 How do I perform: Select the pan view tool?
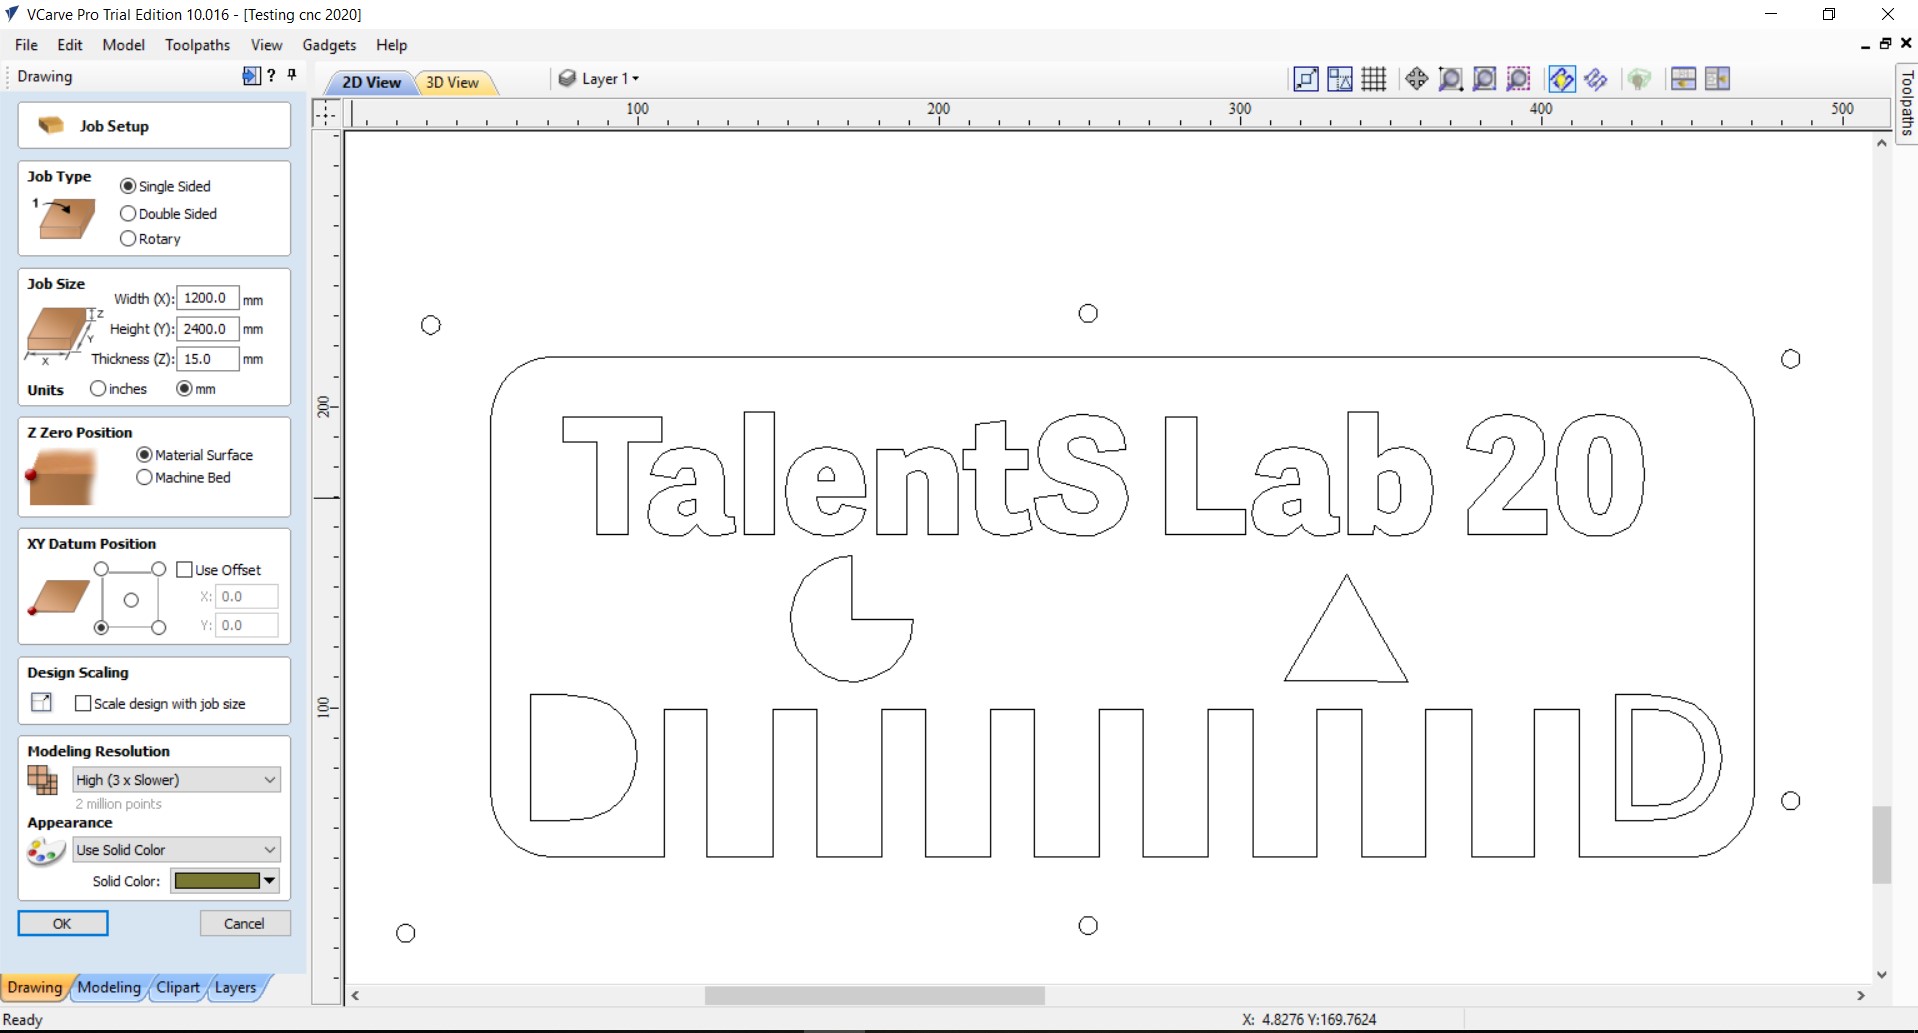point(1416,79)
